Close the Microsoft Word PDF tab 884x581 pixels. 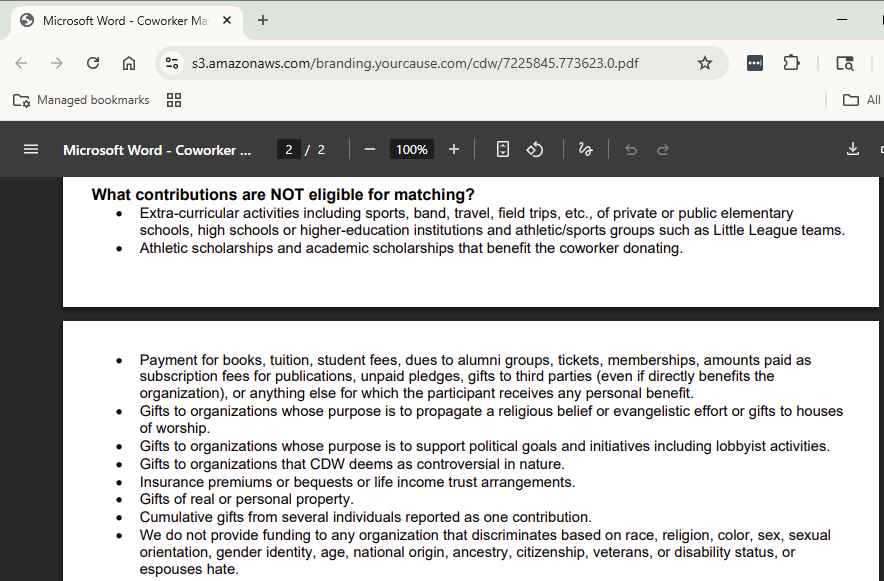[x=227, y=20]
